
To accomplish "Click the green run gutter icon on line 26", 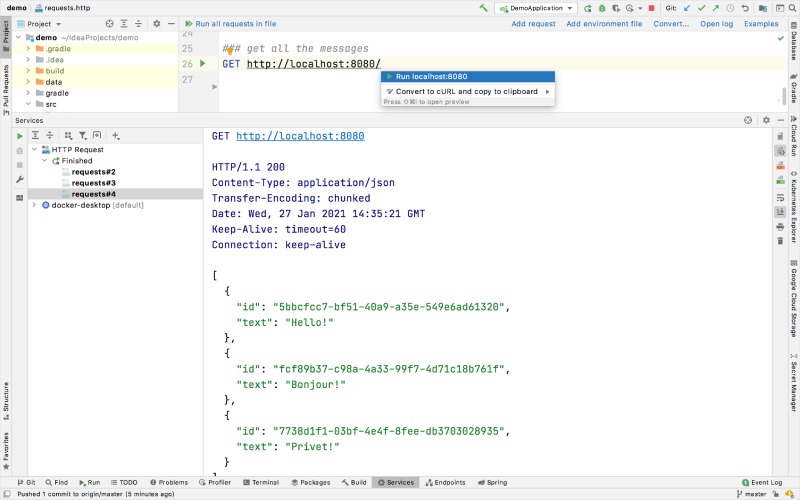I will click(x=203, y=63).
